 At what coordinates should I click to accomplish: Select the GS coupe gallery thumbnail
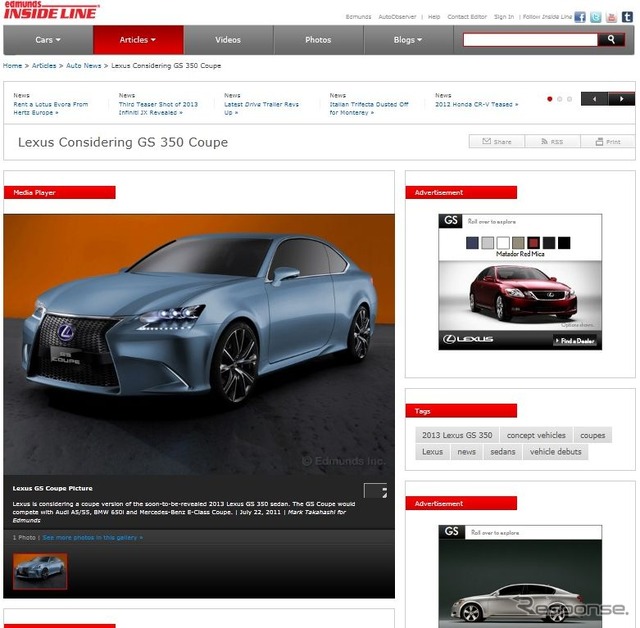tap(40, 571)
